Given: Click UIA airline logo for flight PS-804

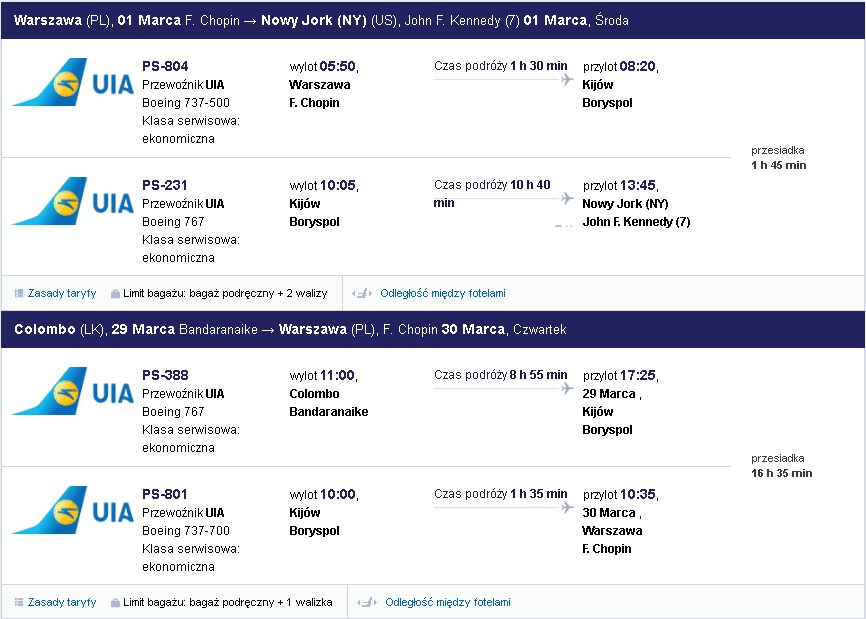Looking at the screenshot, I should click(x=73, y=82).
